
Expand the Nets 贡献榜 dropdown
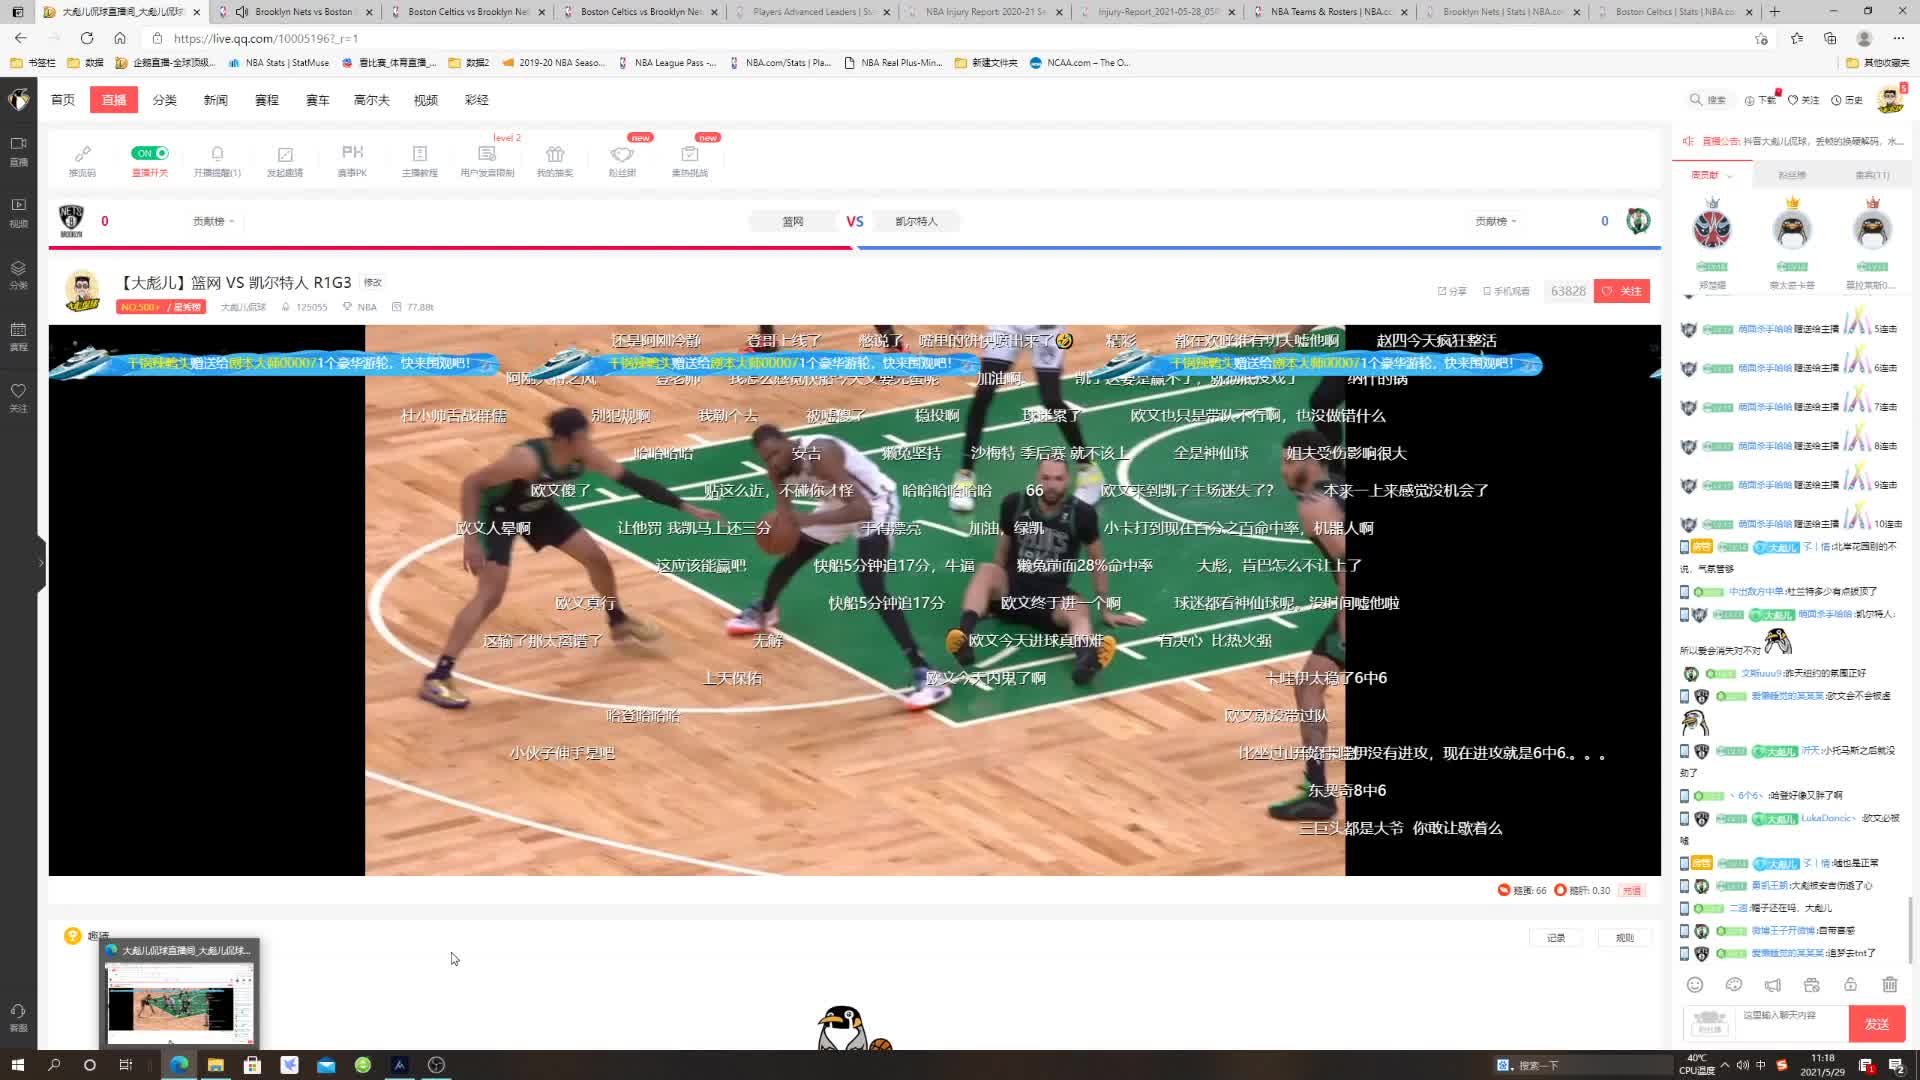213,221
